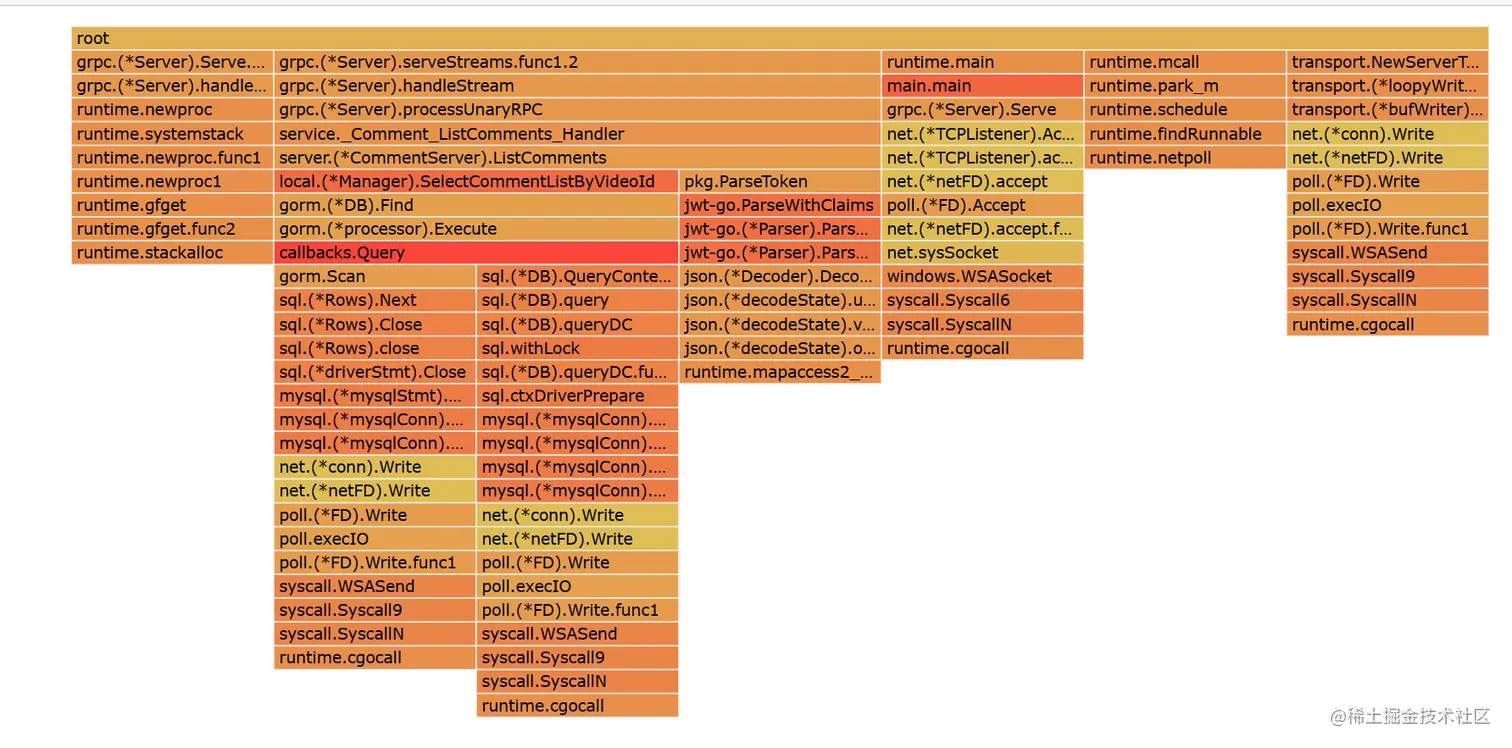Select the sql.(*DB).queryDC.fu... frame
Viewport: 1512px width, 748px height.
[578, 372]
